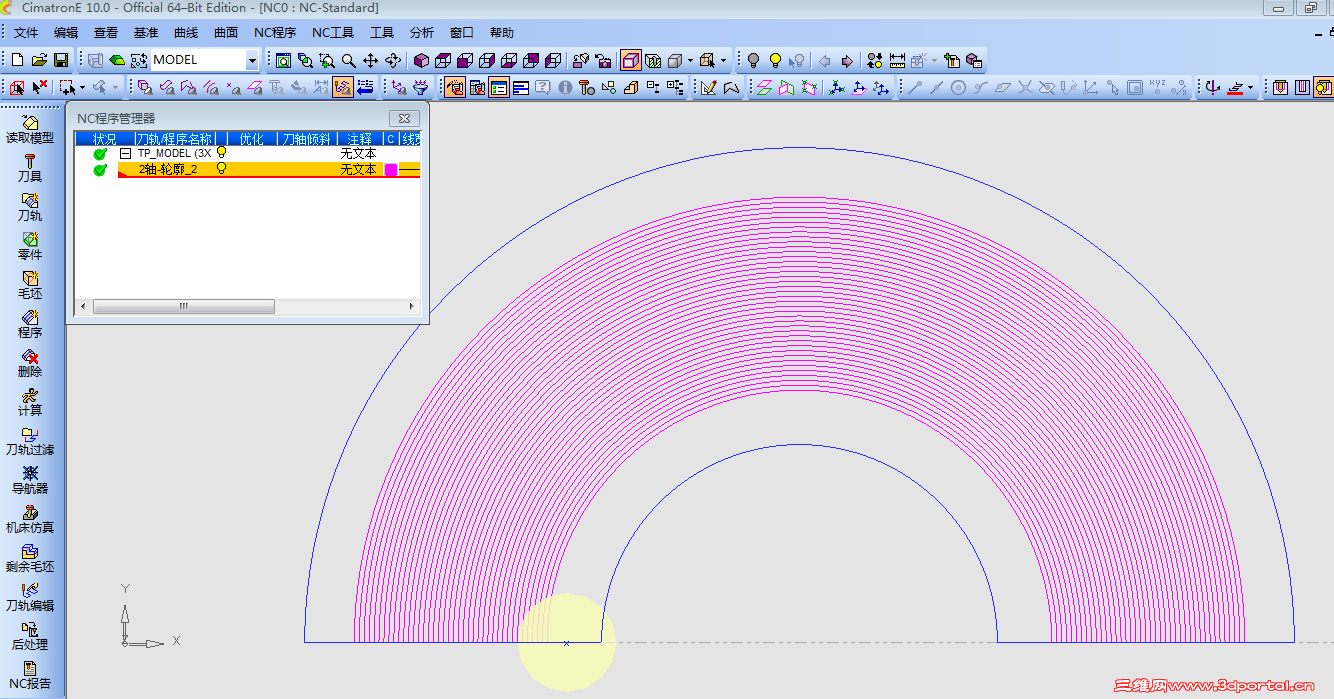The image size is (1334, 699).
Task: Click the yellow light bulb icon in the toolbar
Action: pyautogui.click(x=775, y=60)
